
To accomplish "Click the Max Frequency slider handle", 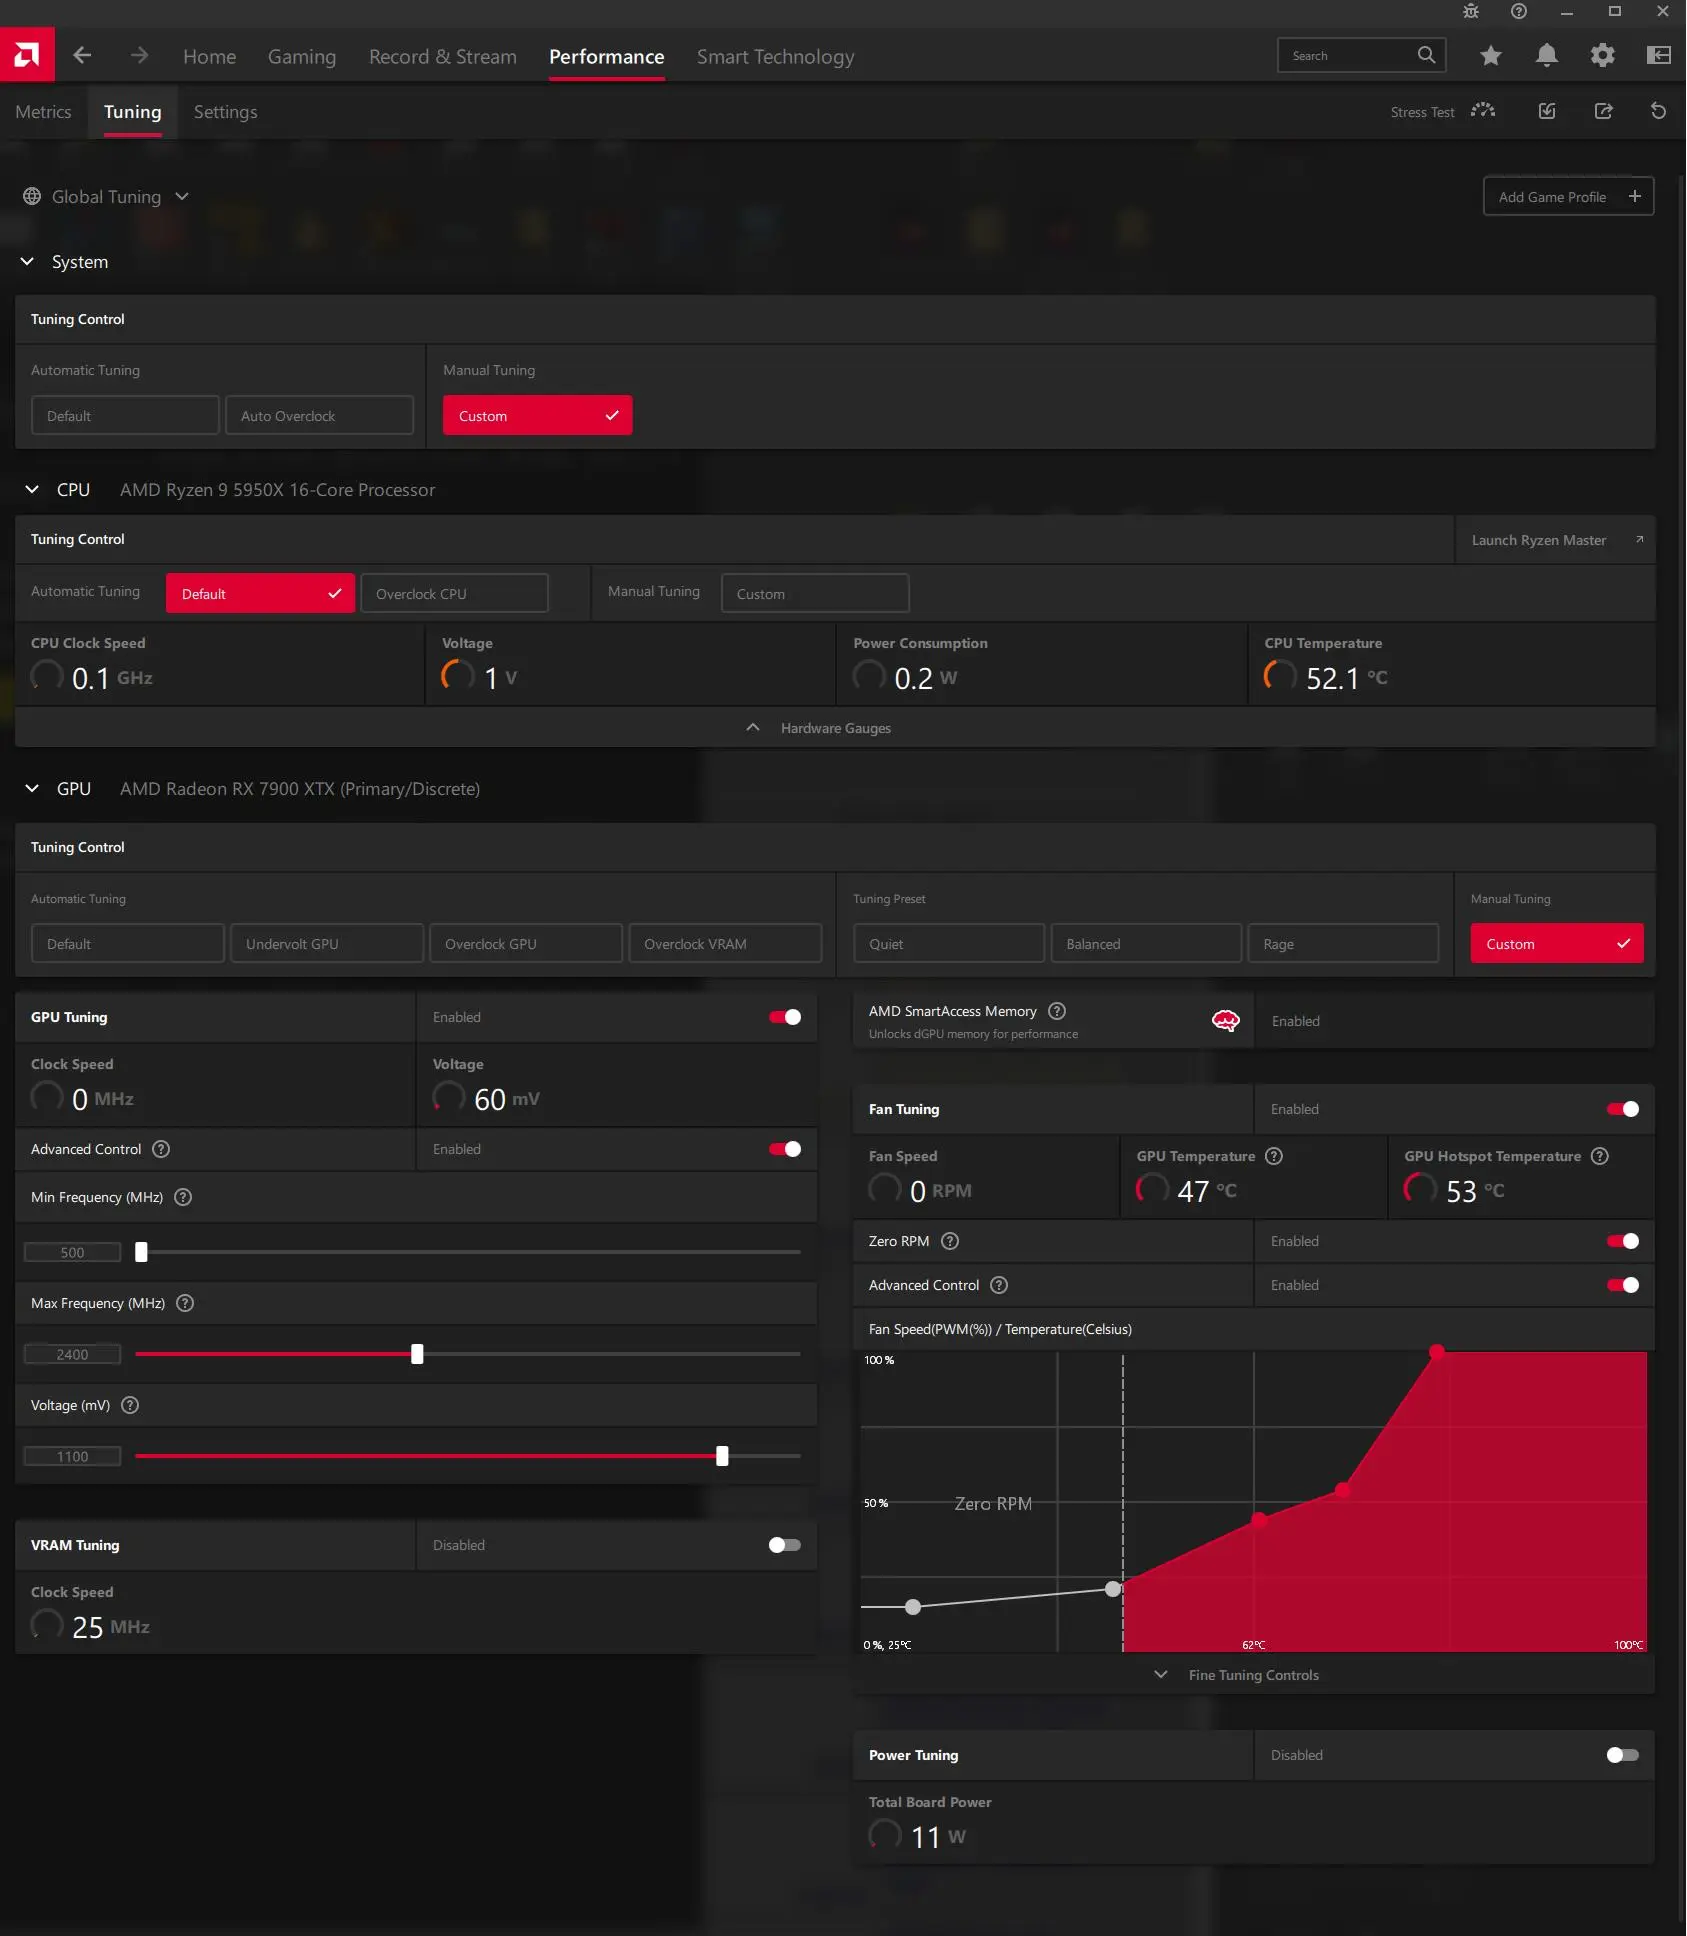I will click(417, 1354).
